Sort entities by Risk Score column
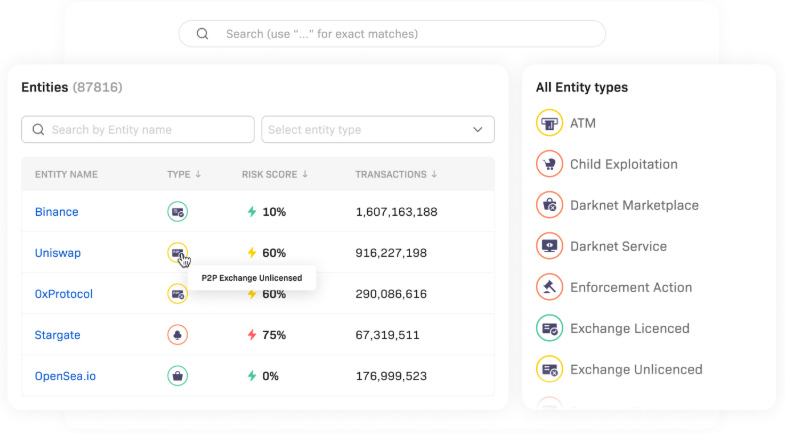The width and height of the screenshot is (785, 434). point(304,175)
